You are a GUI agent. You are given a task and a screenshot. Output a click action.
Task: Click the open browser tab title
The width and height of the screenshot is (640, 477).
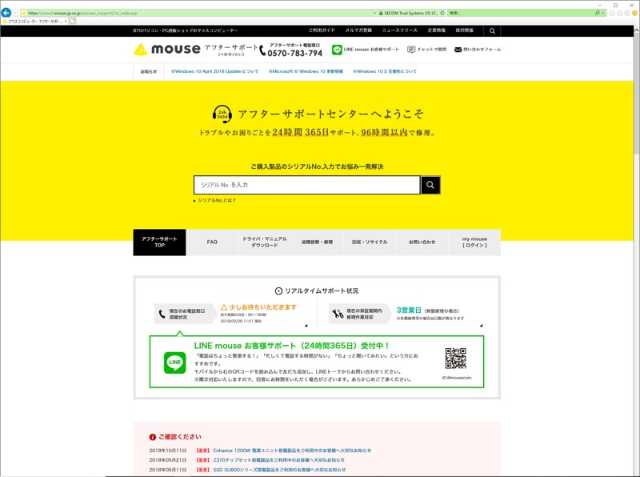[x=35, y=21]
